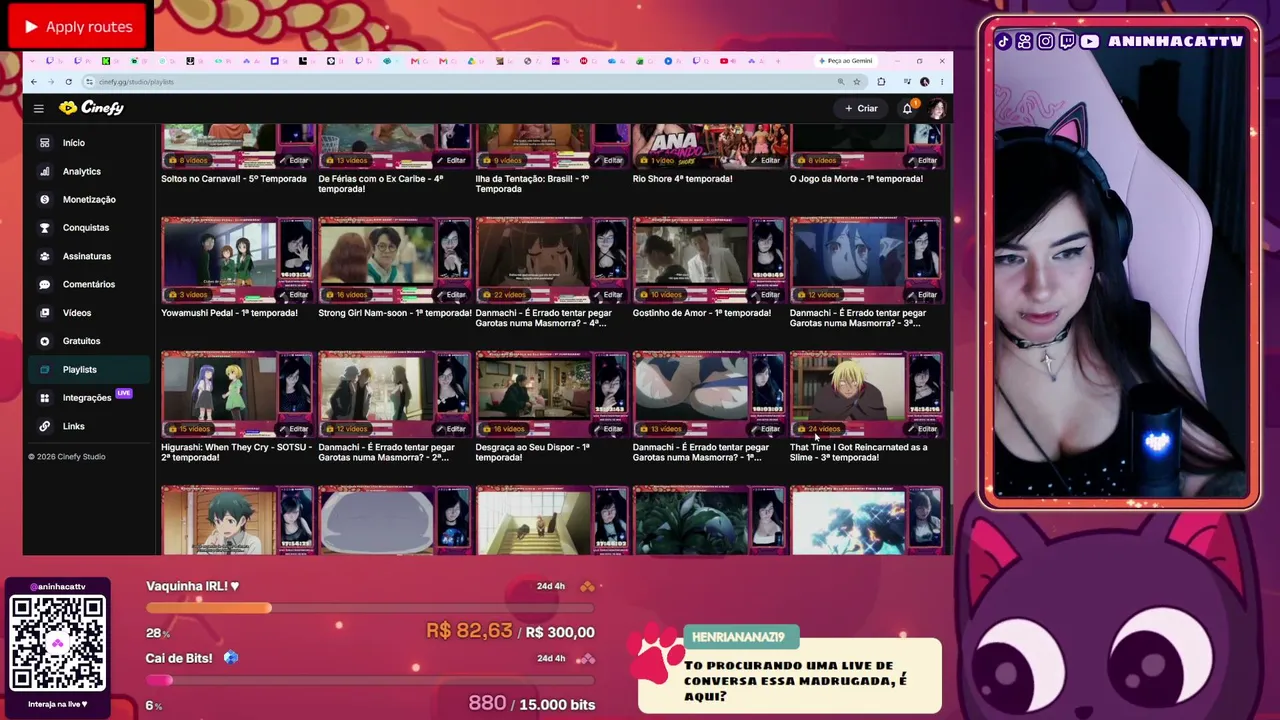Click the browser address bar URL
The width and height of the screenshot is (1280, 720).
pos(136,82)
